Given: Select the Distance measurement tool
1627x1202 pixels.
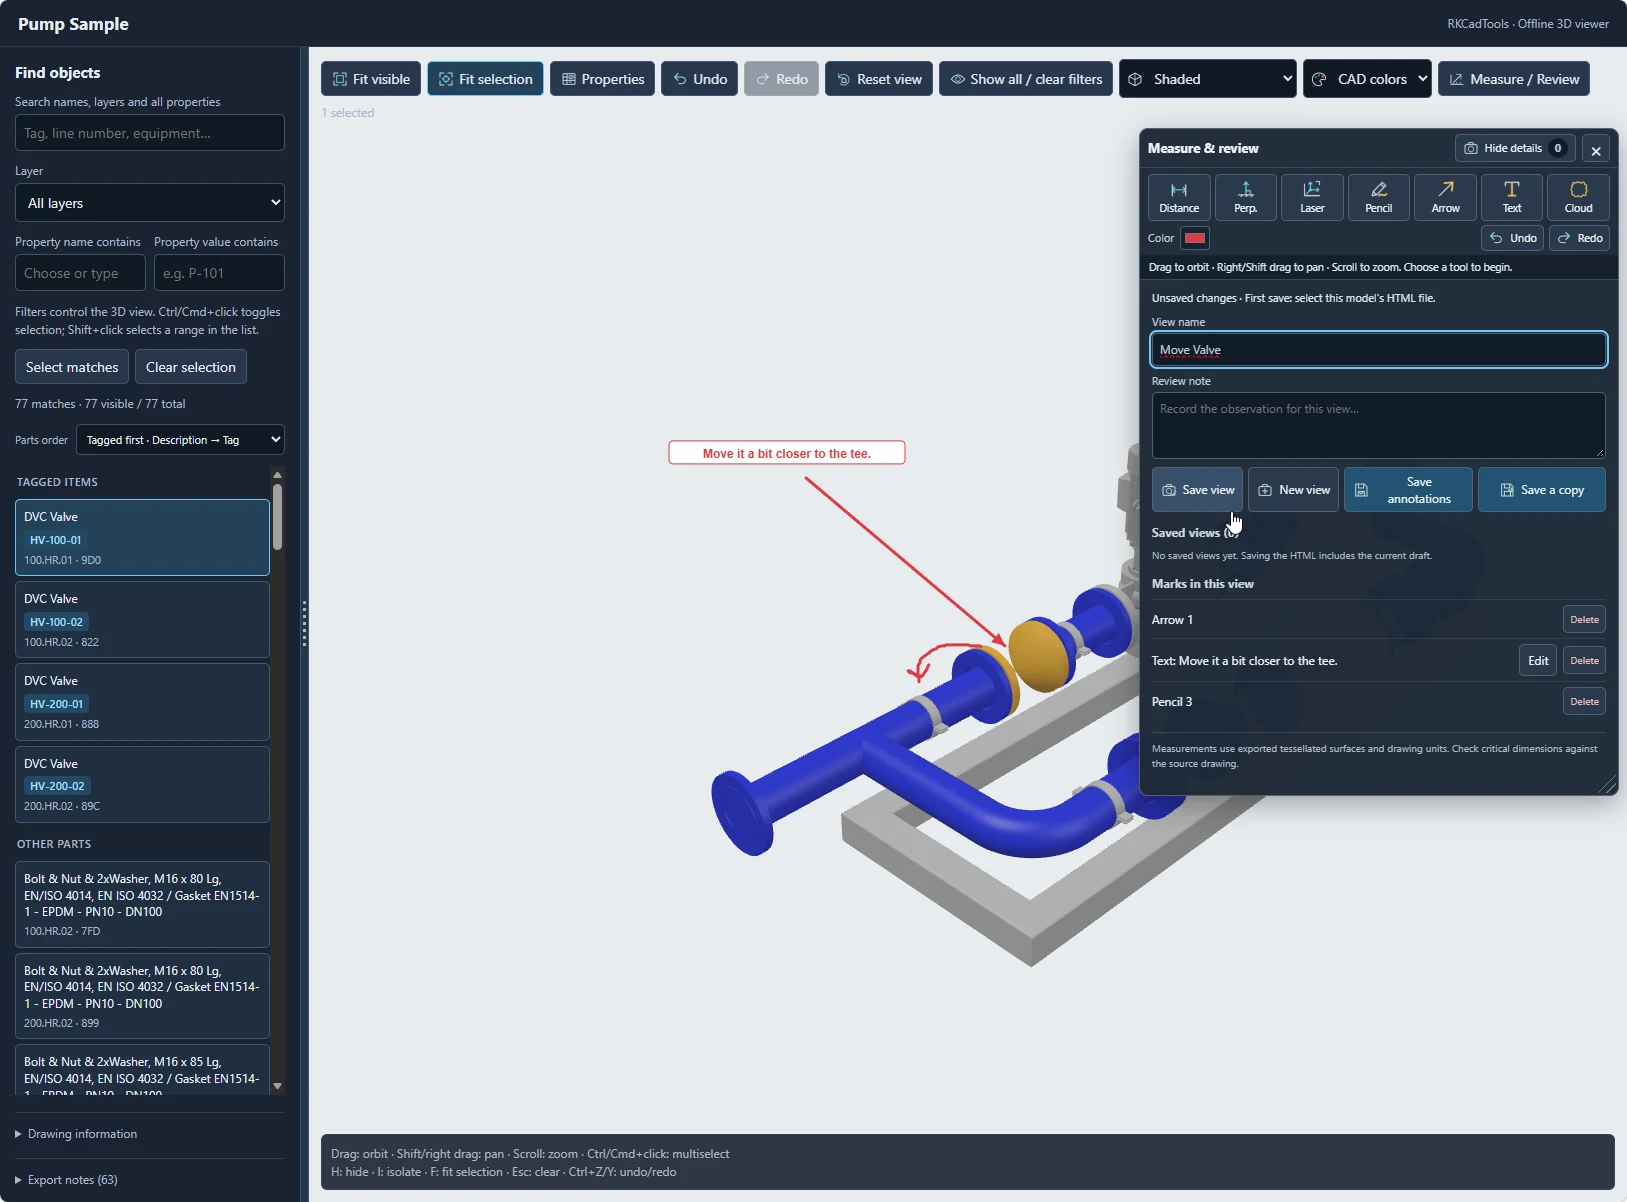Looking at the screenshot, I should [x=1179, y=197].
